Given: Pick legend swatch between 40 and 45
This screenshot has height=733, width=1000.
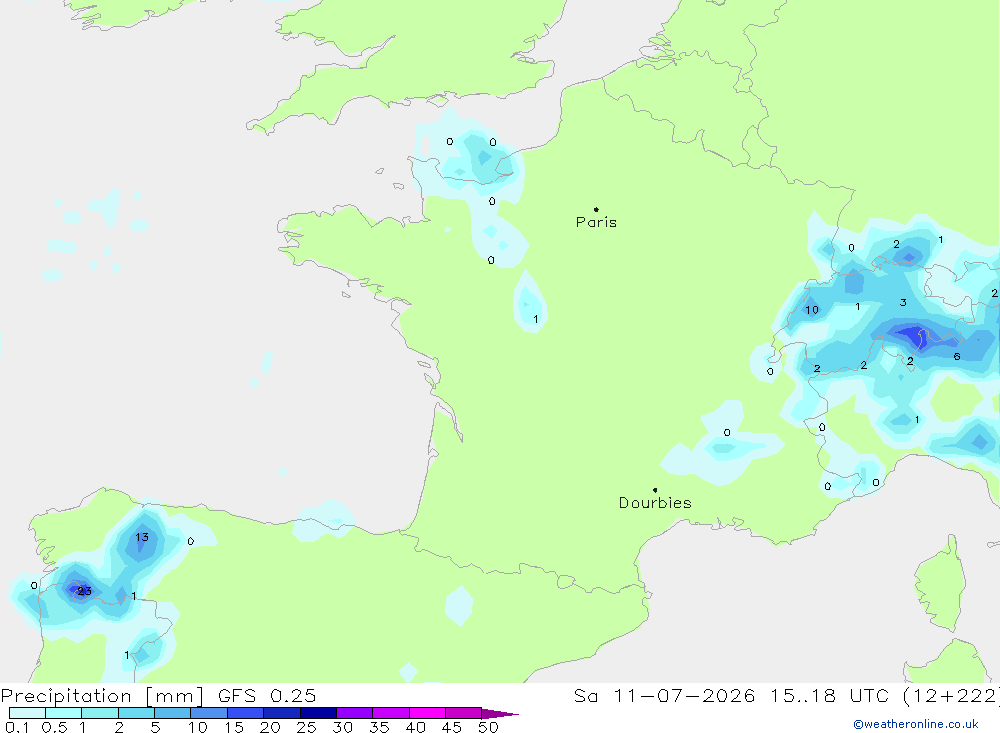Looking at the screenshot, I should 427,713.
